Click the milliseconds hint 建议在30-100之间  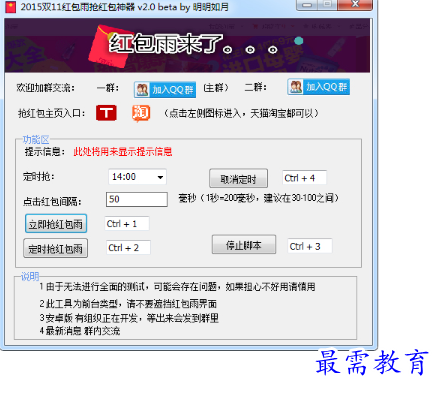point(259,198)
